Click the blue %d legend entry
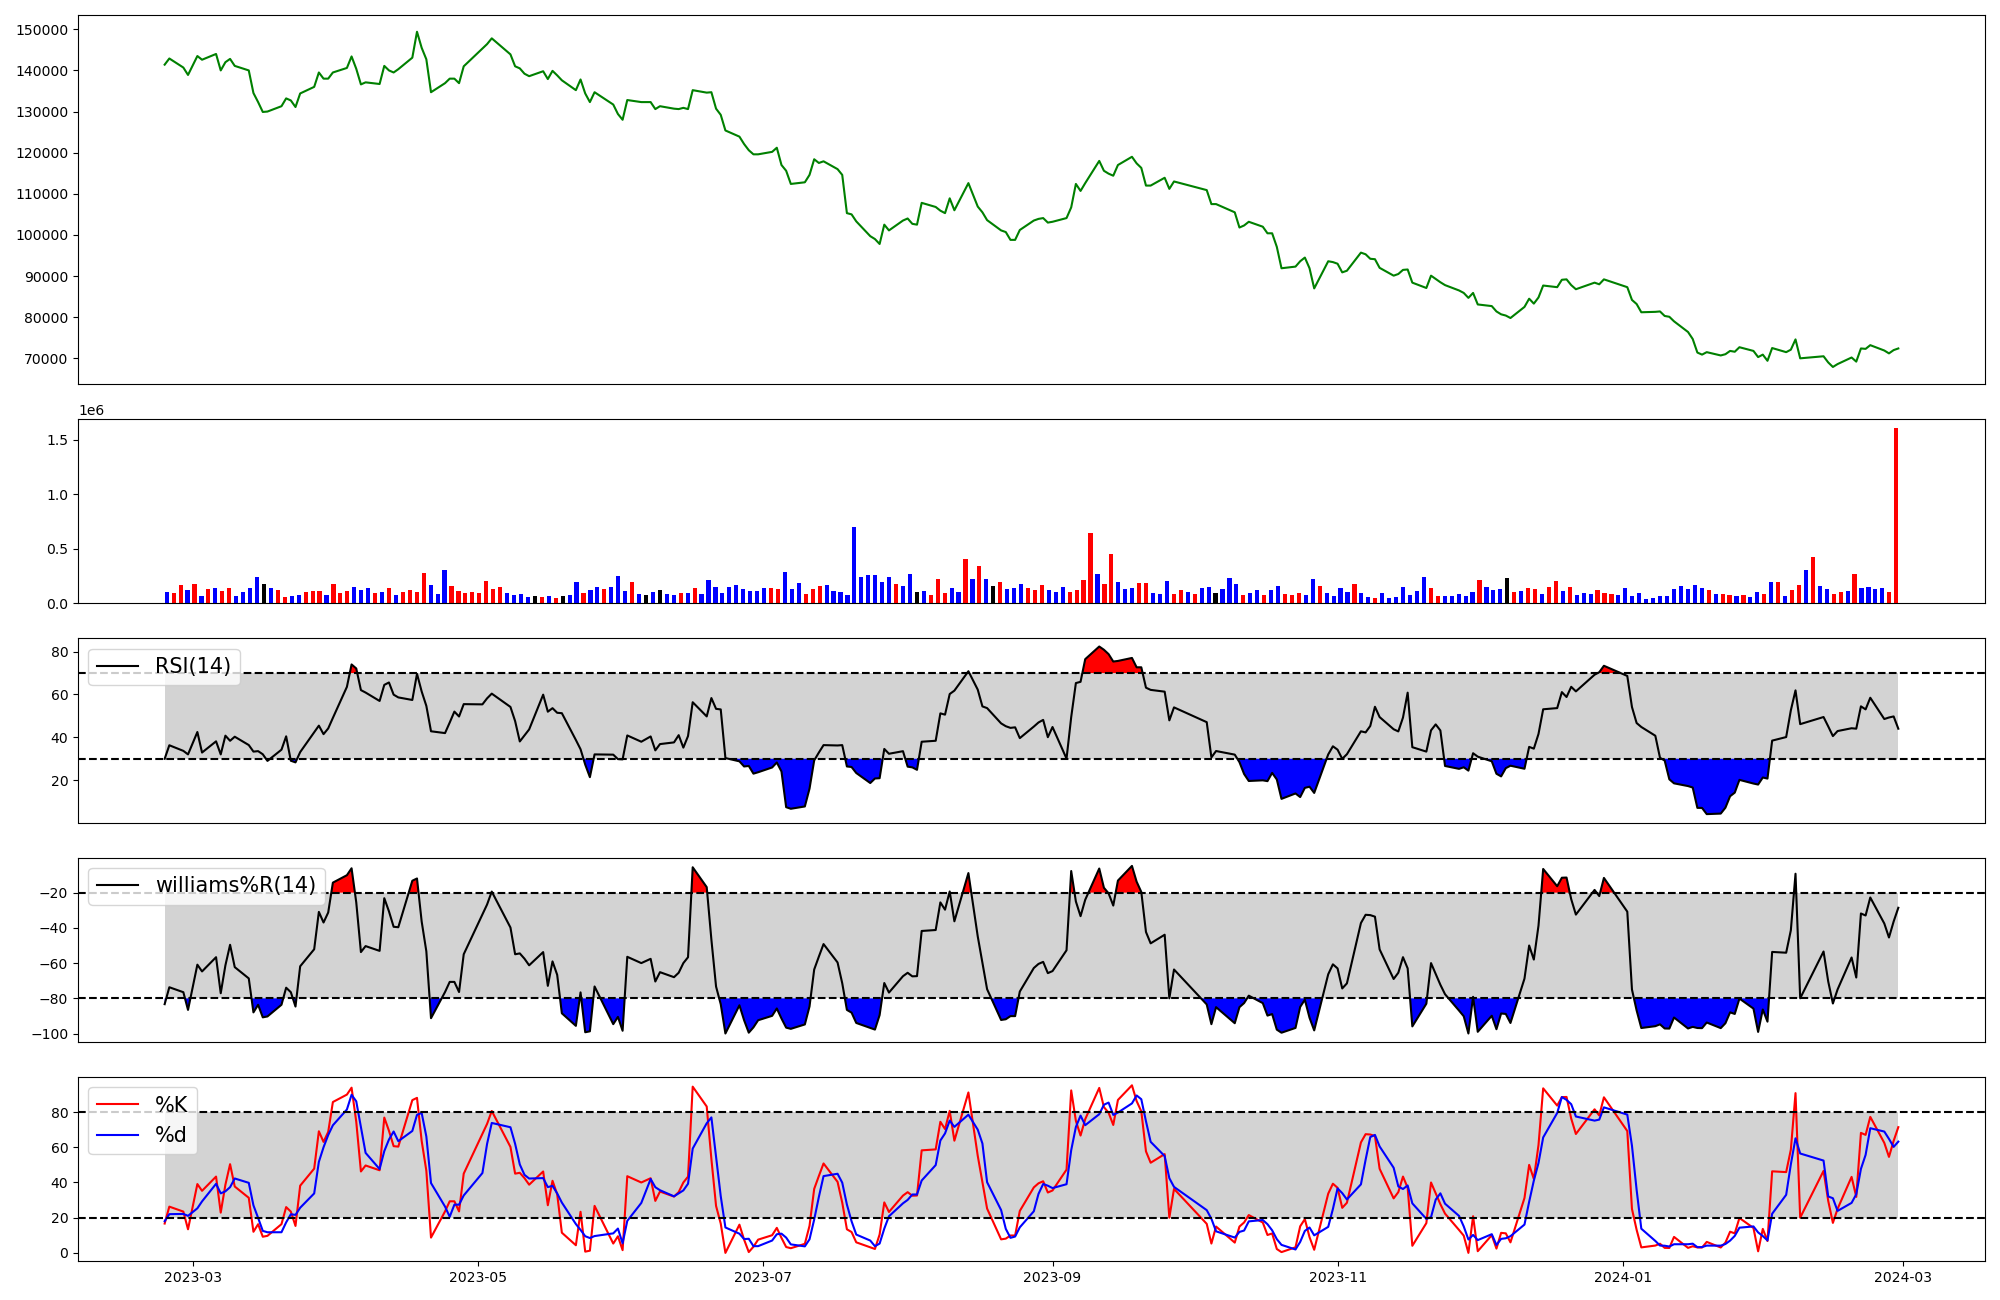 point(170,1135)
